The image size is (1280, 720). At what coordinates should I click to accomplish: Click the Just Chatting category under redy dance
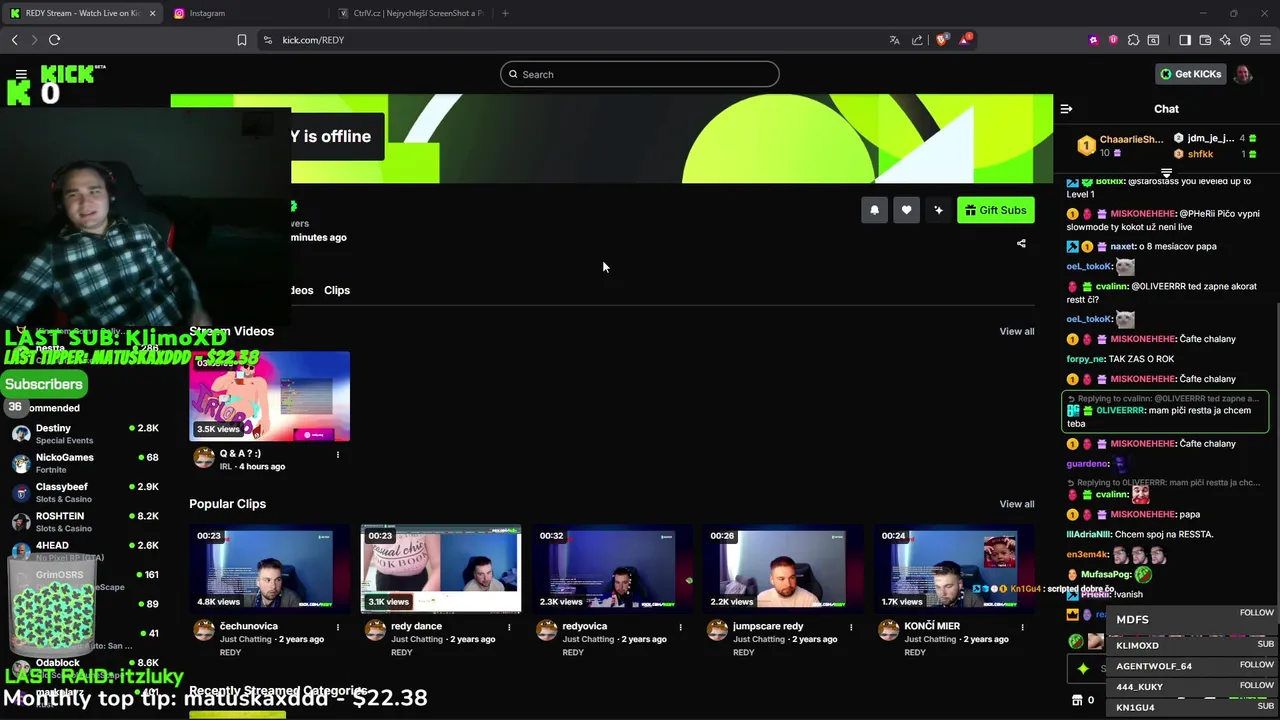[417, 639]
